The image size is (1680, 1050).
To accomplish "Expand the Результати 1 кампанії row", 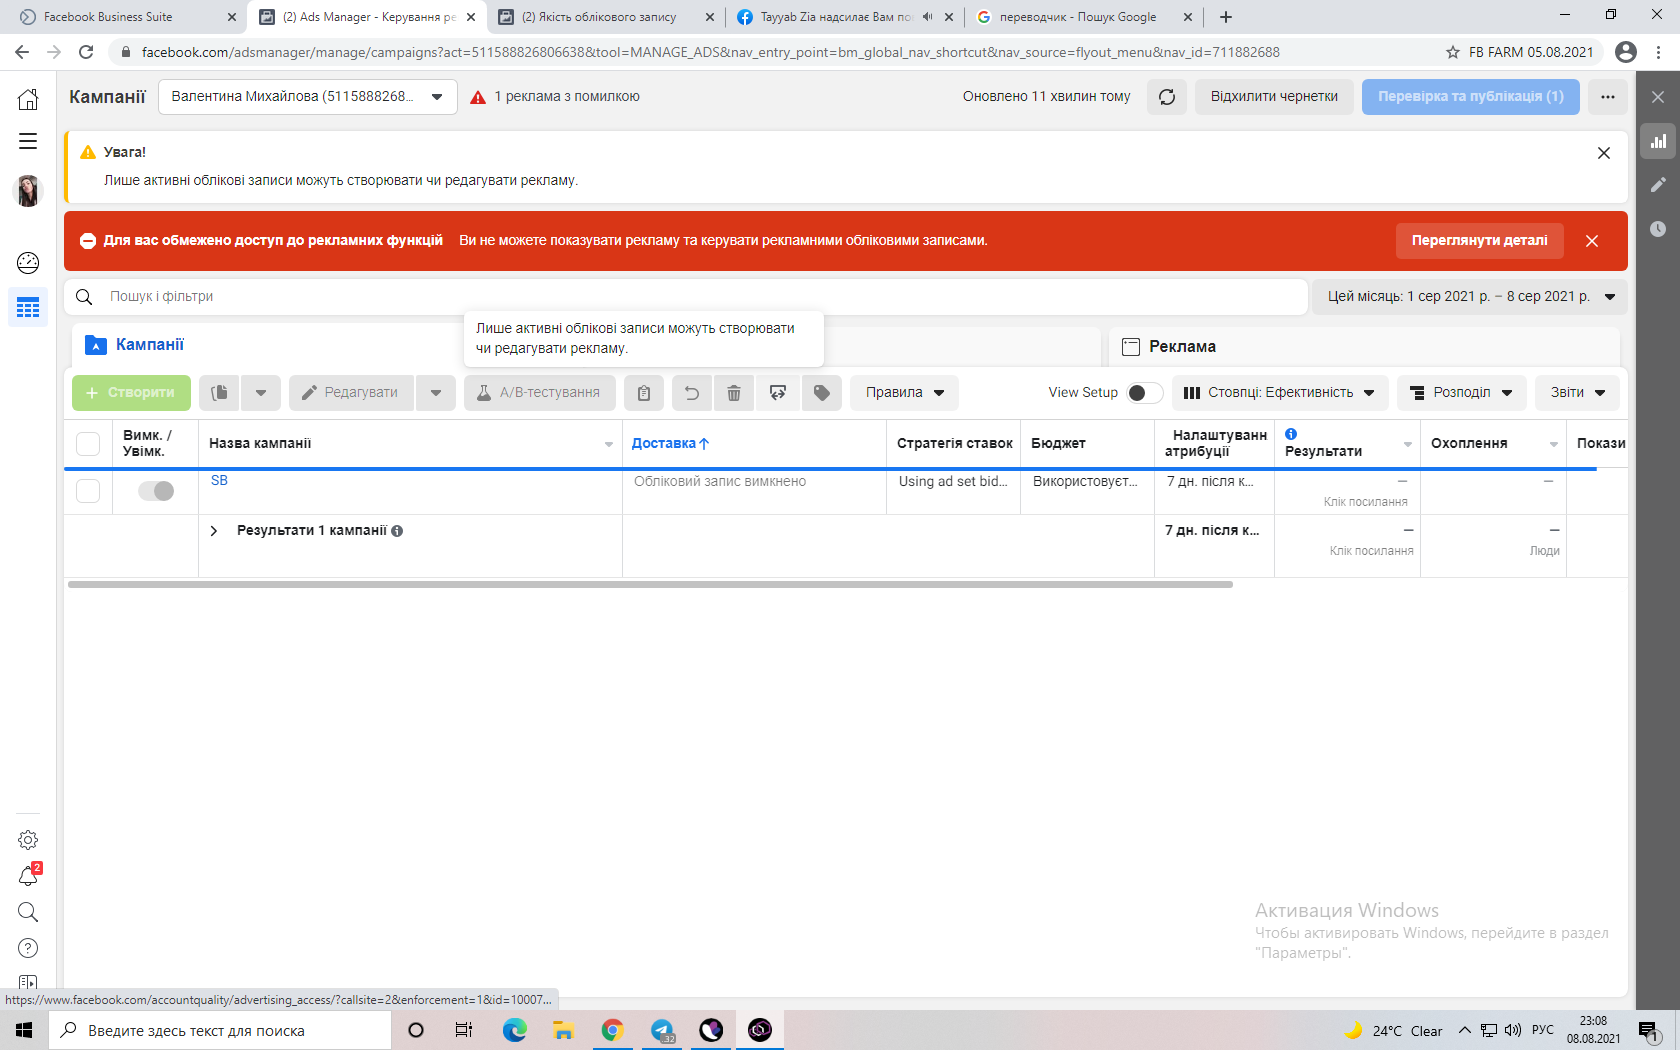I will tap(213, 531).
